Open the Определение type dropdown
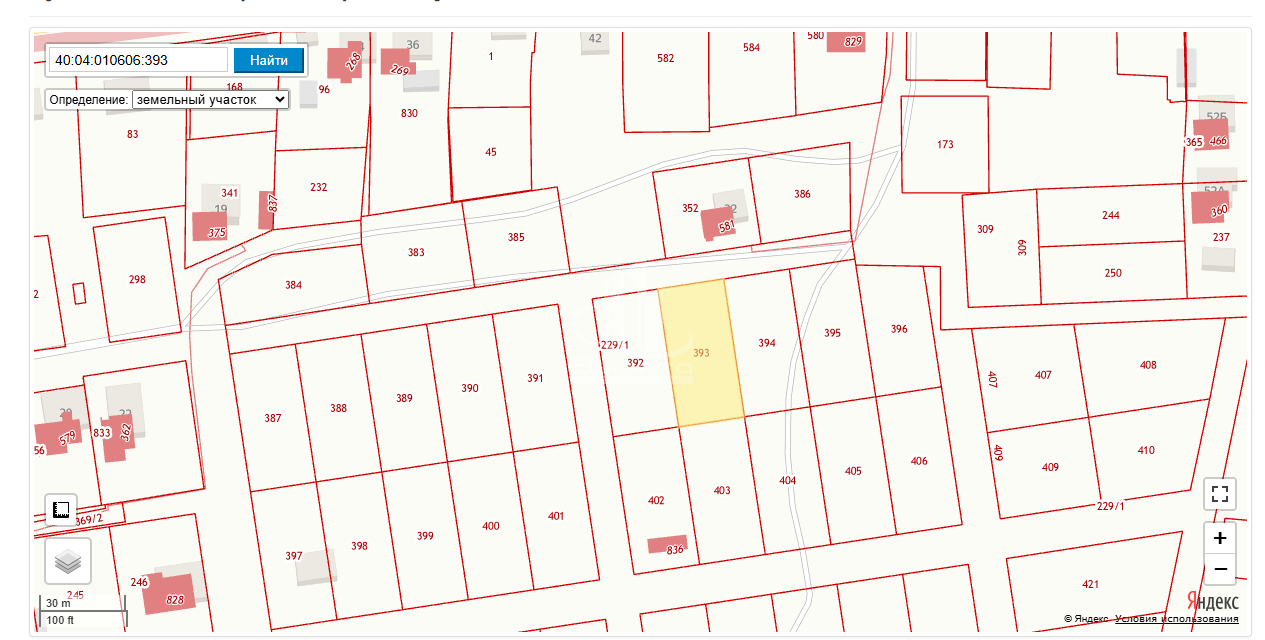1265x640 pixels. tap(210, 100)
